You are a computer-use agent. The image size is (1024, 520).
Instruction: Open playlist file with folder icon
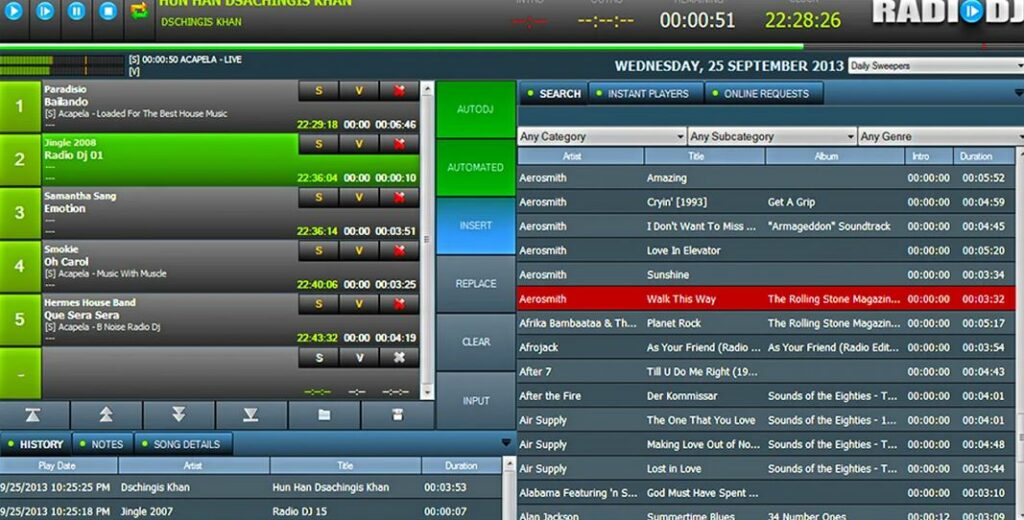coord(324,415)
